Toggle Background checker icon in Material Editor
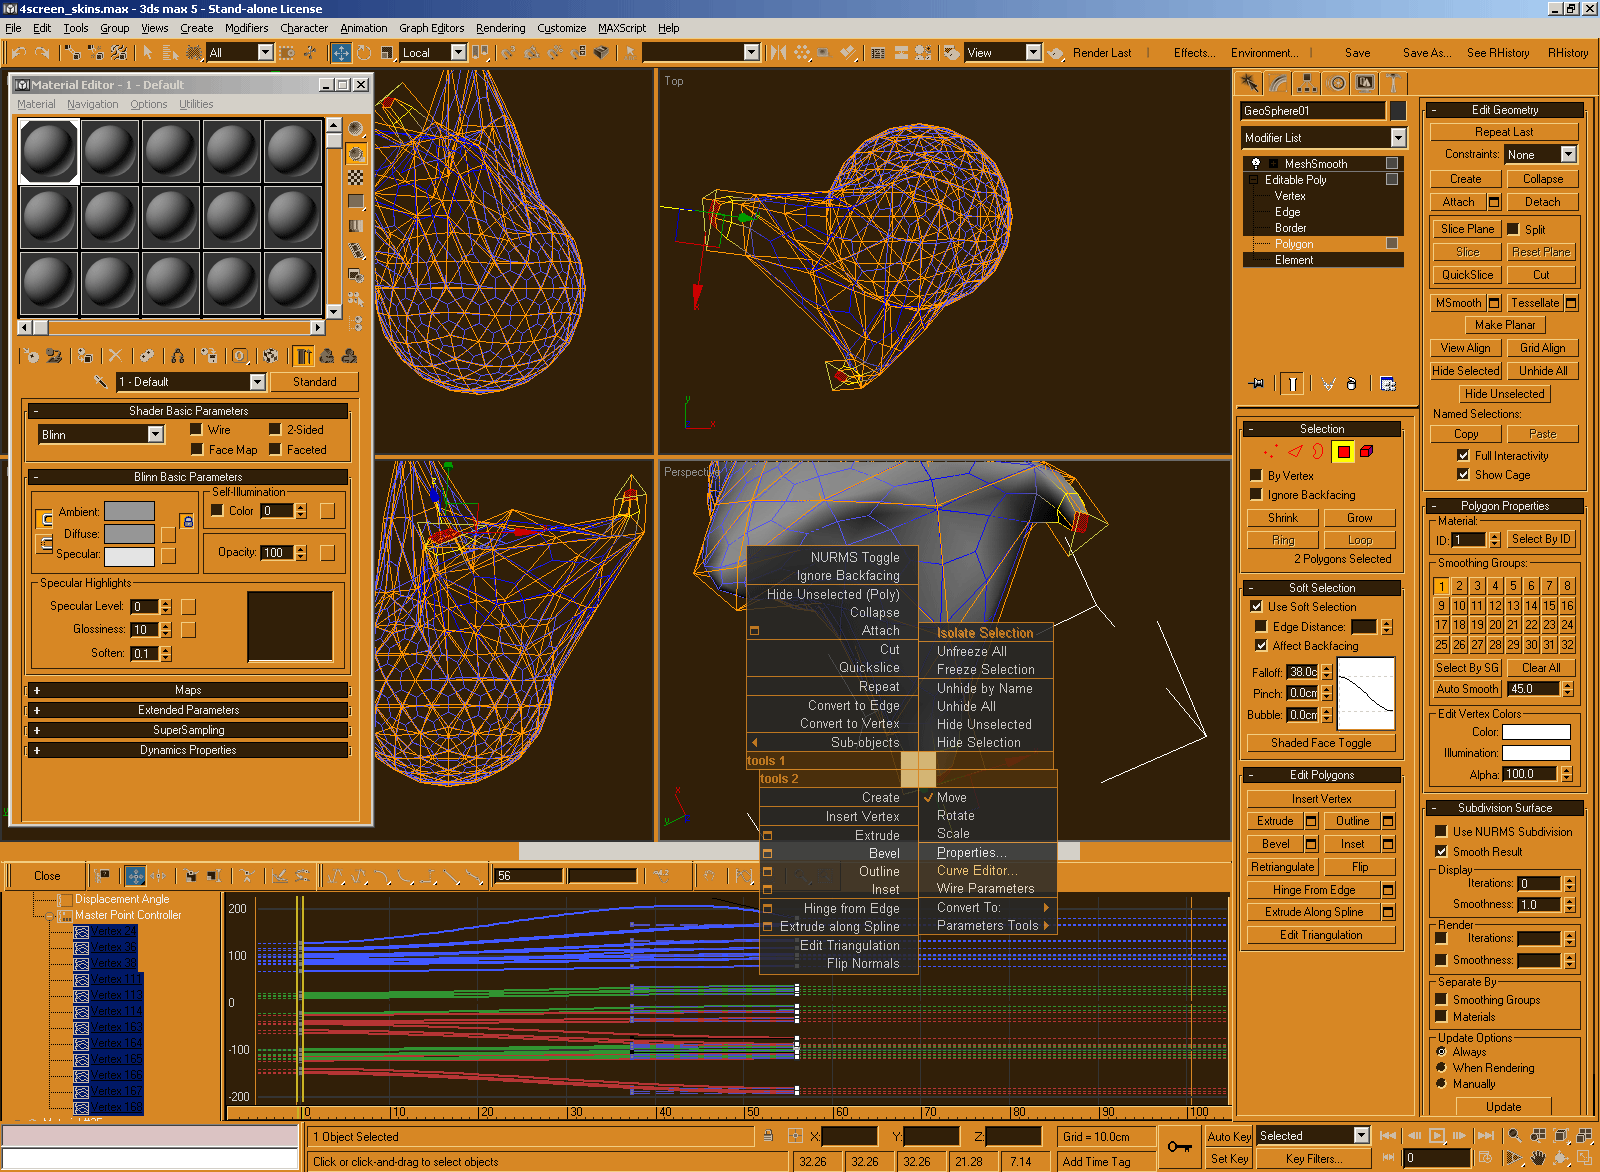The width and height of the screenshot is (1600, 1172). pos(356,177)
